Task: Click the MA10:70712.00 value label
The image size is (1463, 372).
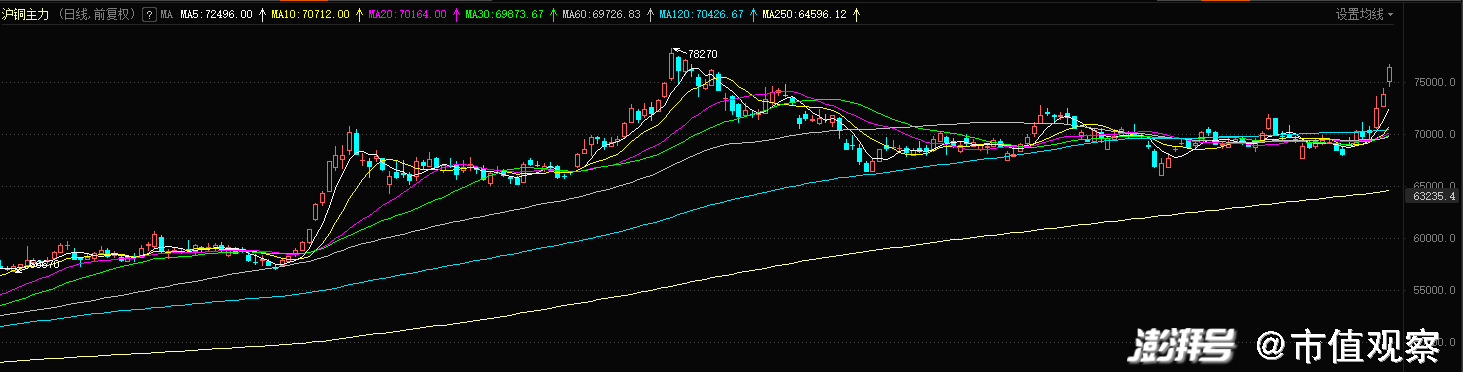Action: click(x=311, y=15)
